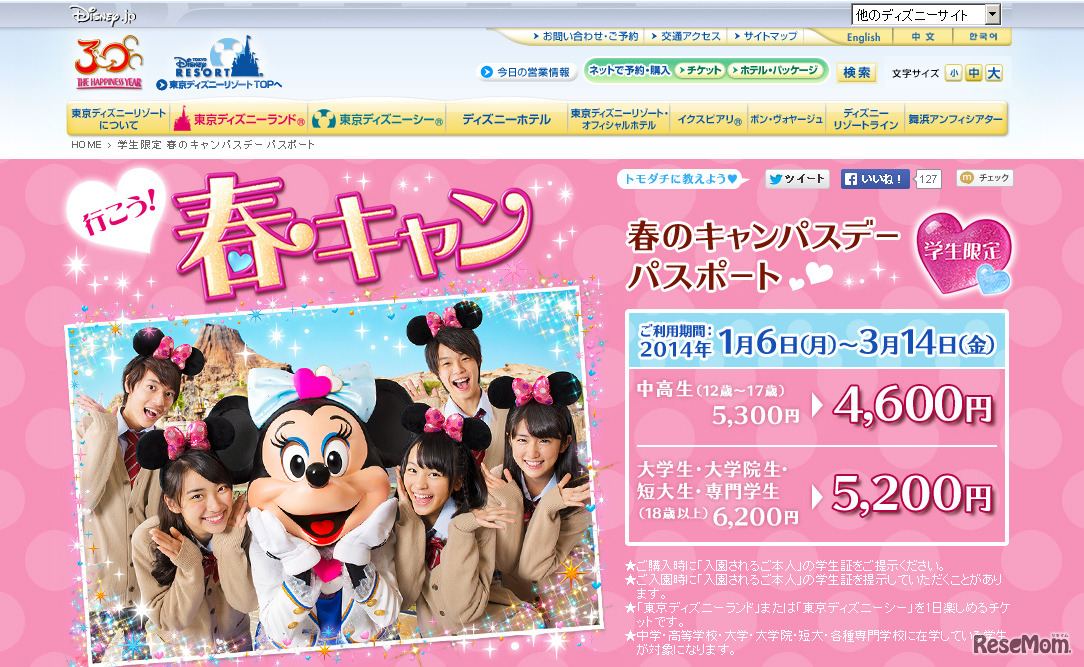Click the Facebook like count 127
The image size is (1084, 667).
928,179
